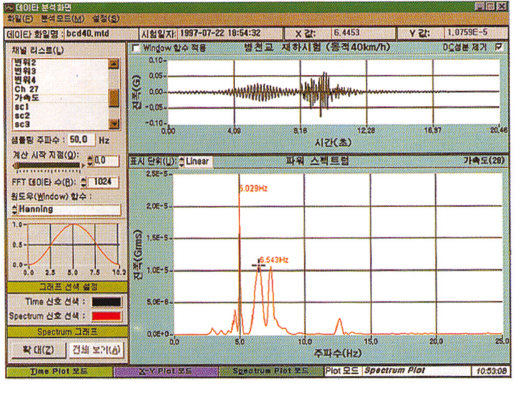Open the 표시 단위 Linear selector
Image resolution: width=524 pixels, height=396 pixels.
coord(194,161)
